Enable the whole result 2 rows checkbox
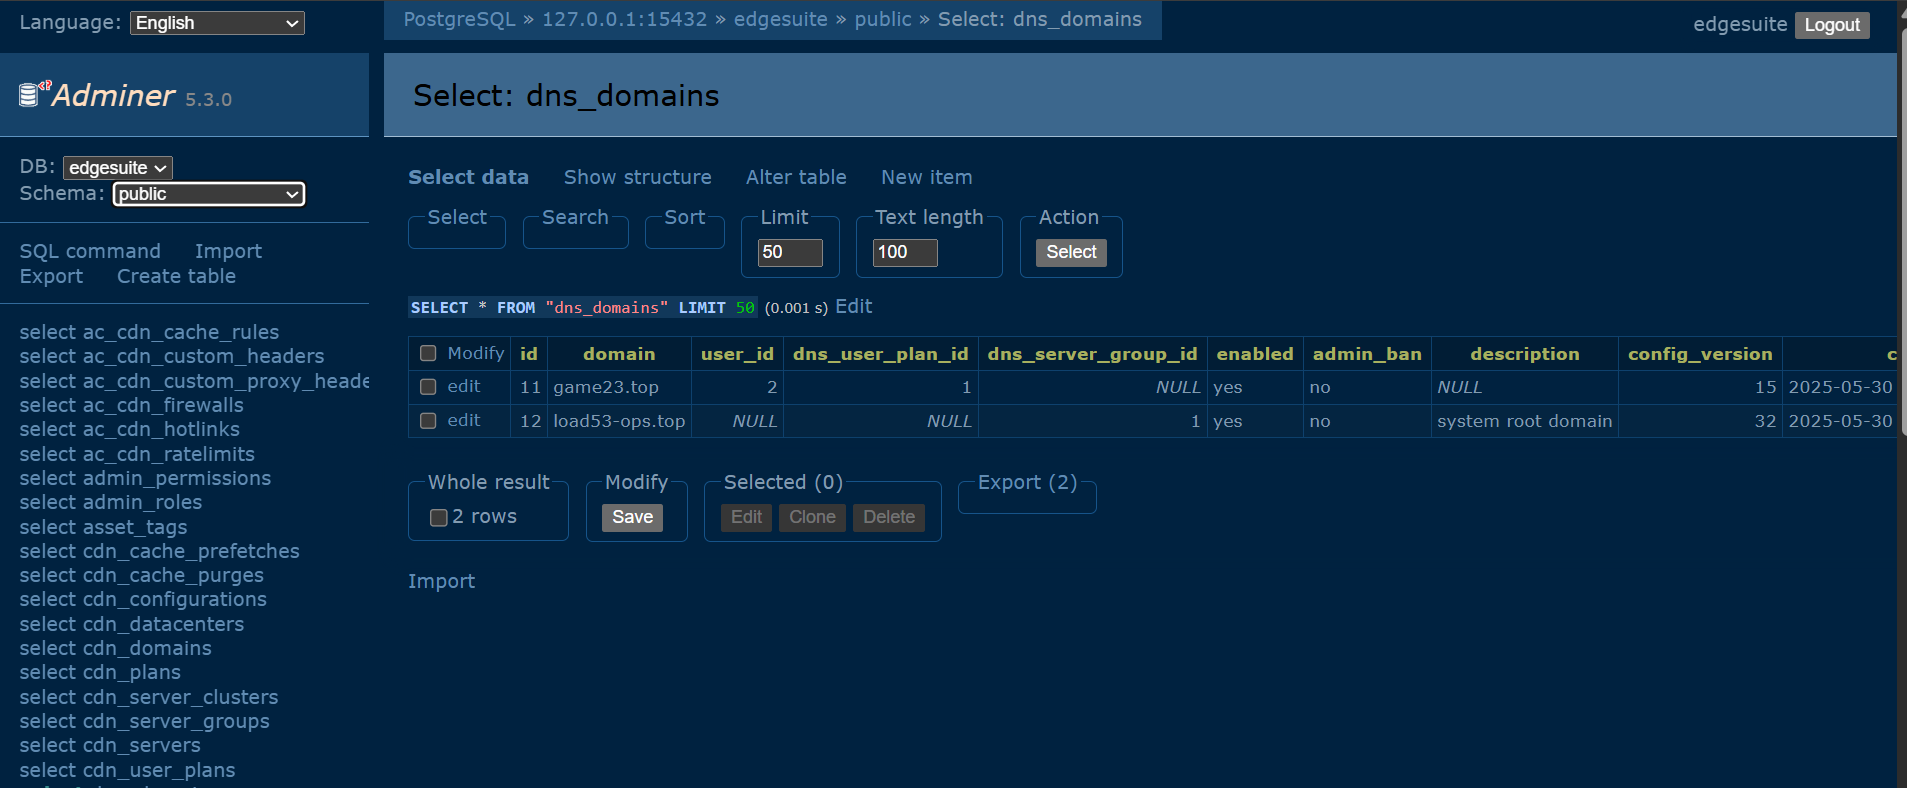 tap(438, 517)
